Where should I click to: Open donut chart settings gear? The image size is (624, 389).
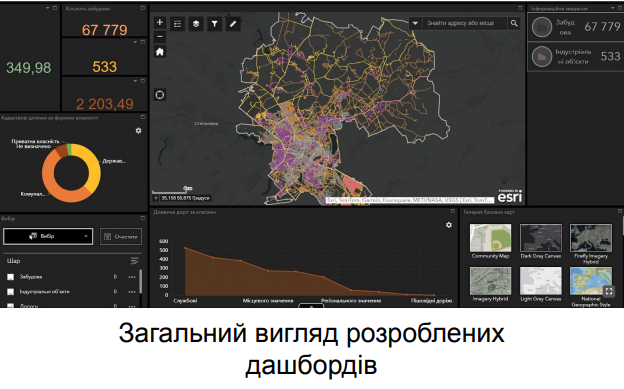click(x=138, y=131)
